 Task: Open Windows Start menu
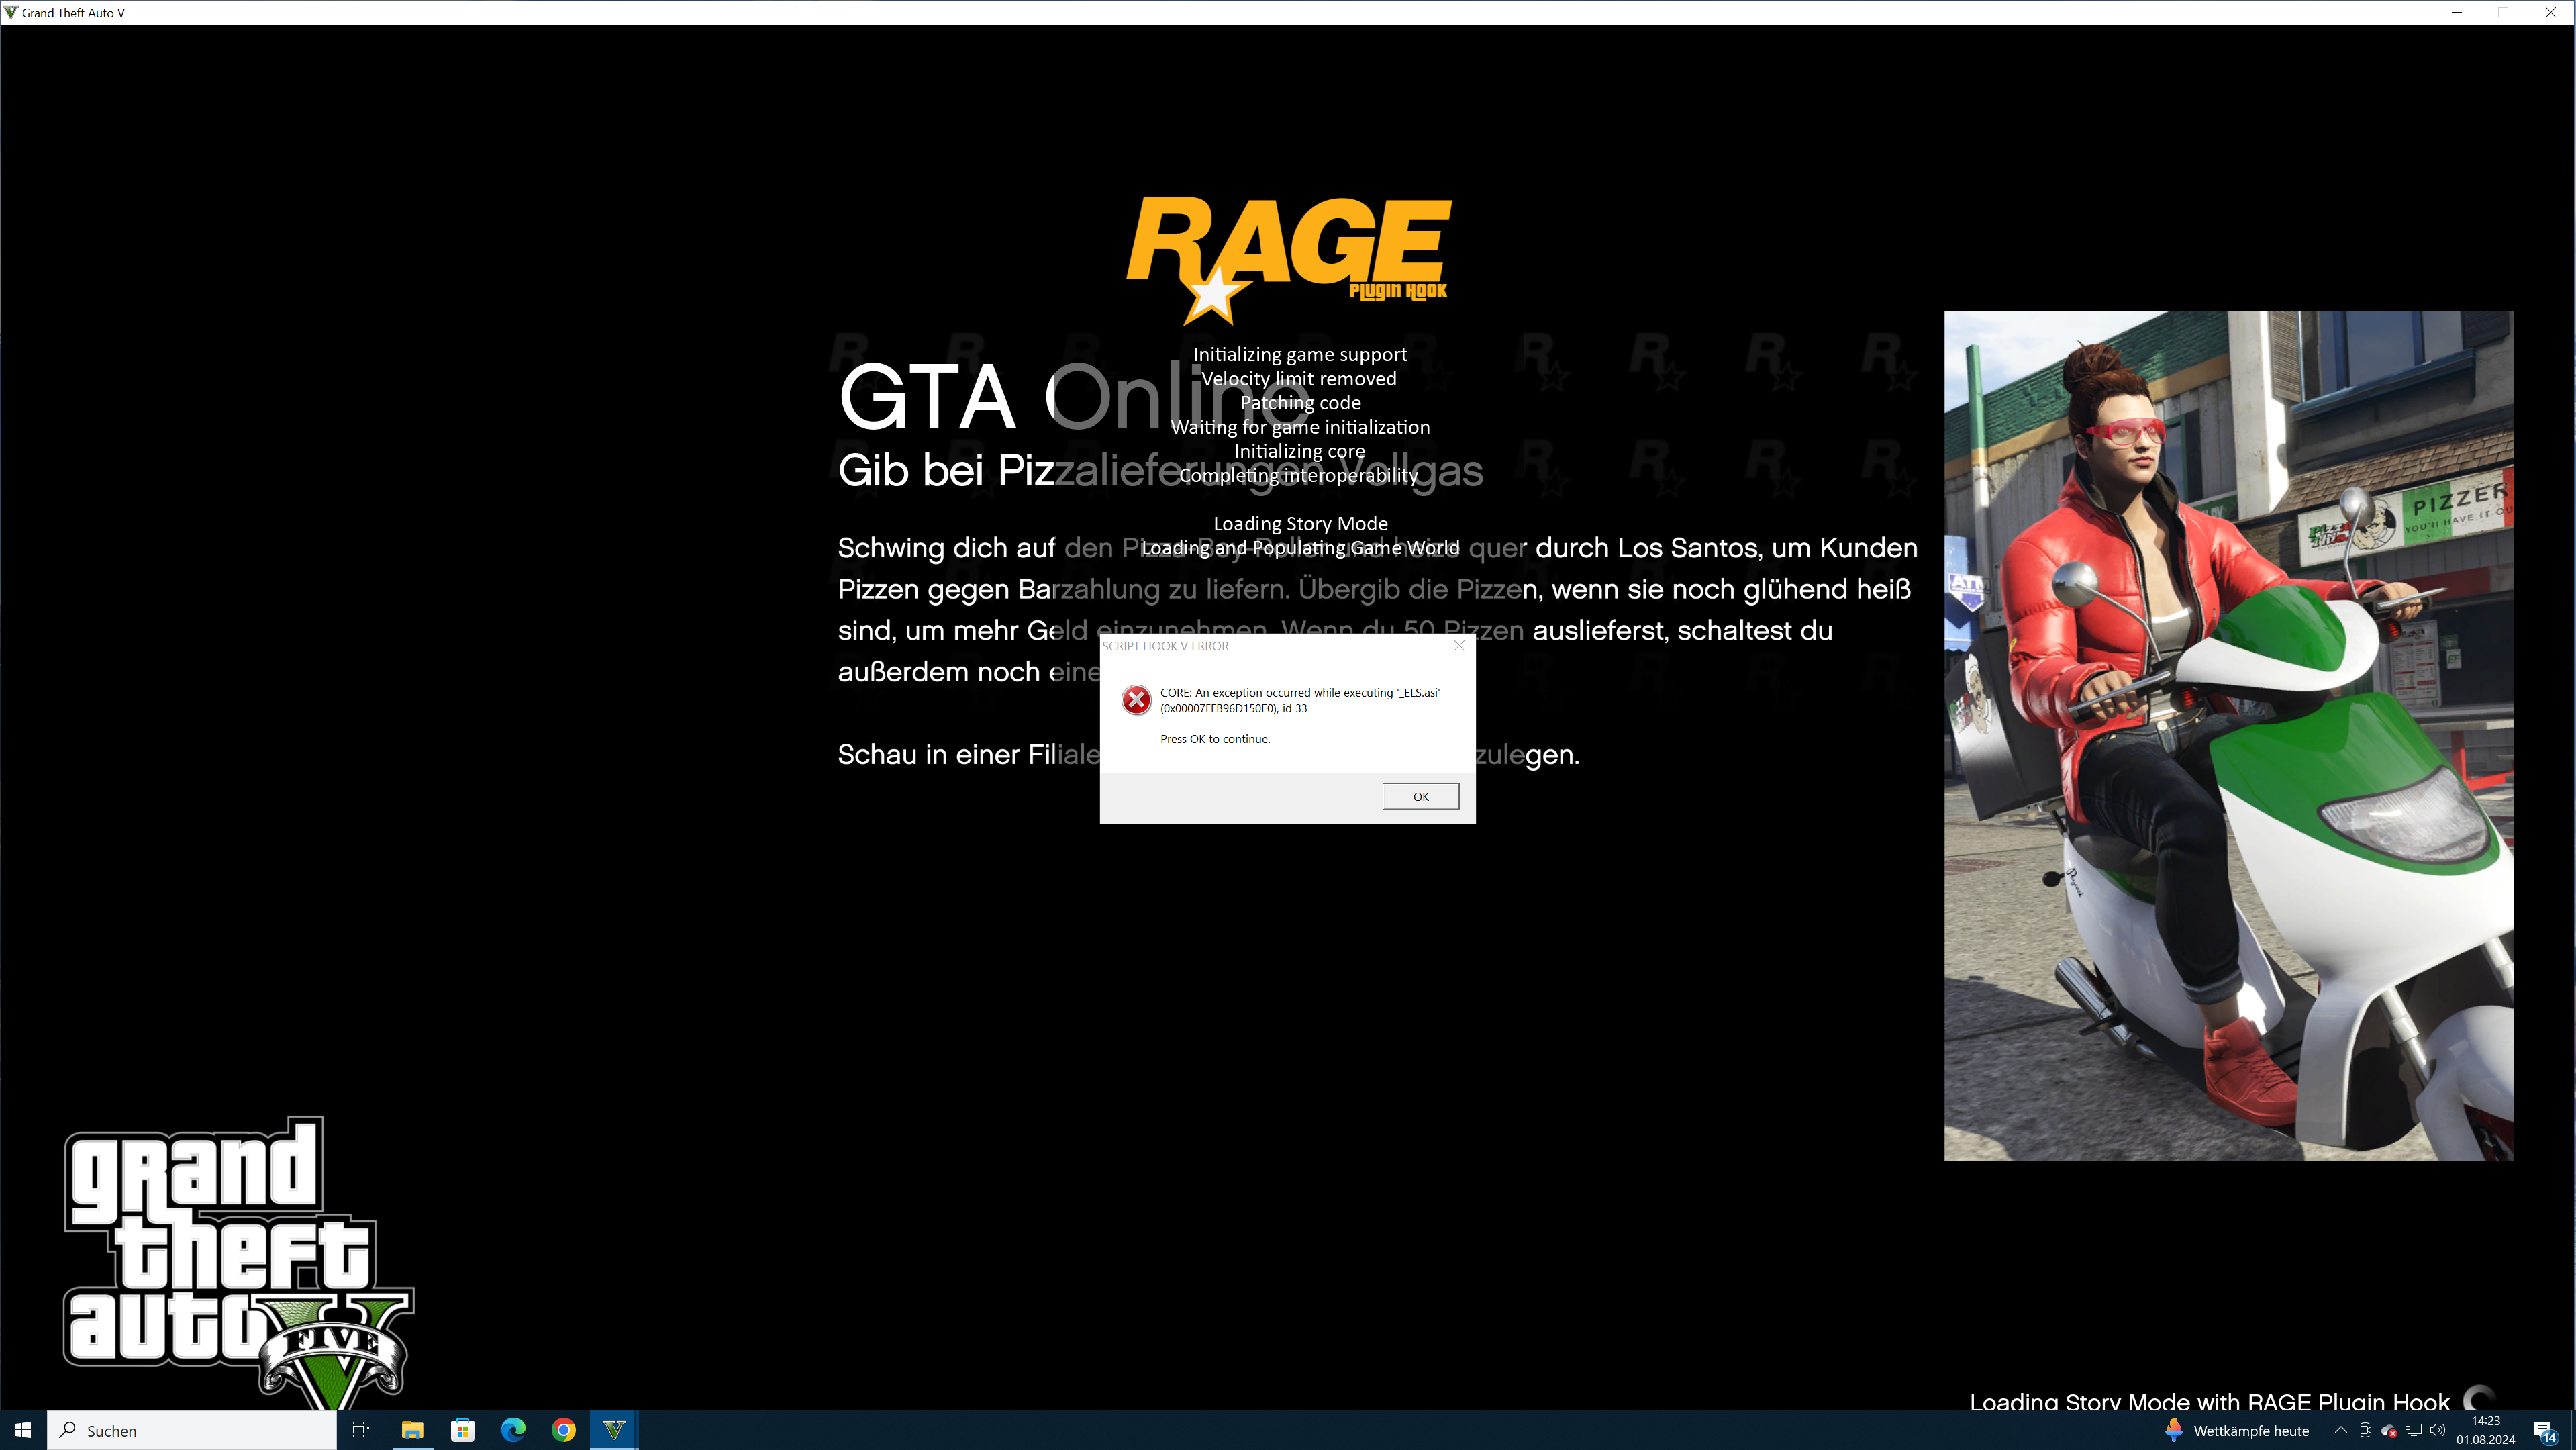(23, 1430)
